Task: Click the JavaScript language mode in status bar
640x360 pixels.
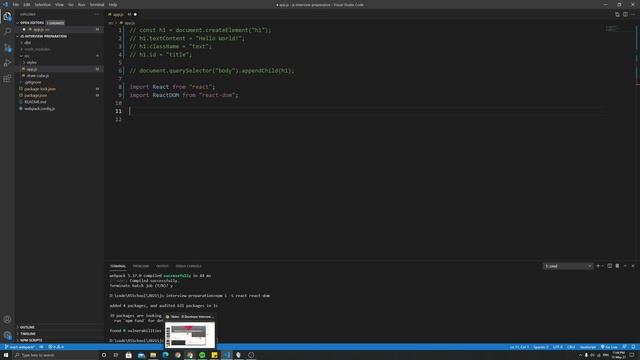Action: 588,347
